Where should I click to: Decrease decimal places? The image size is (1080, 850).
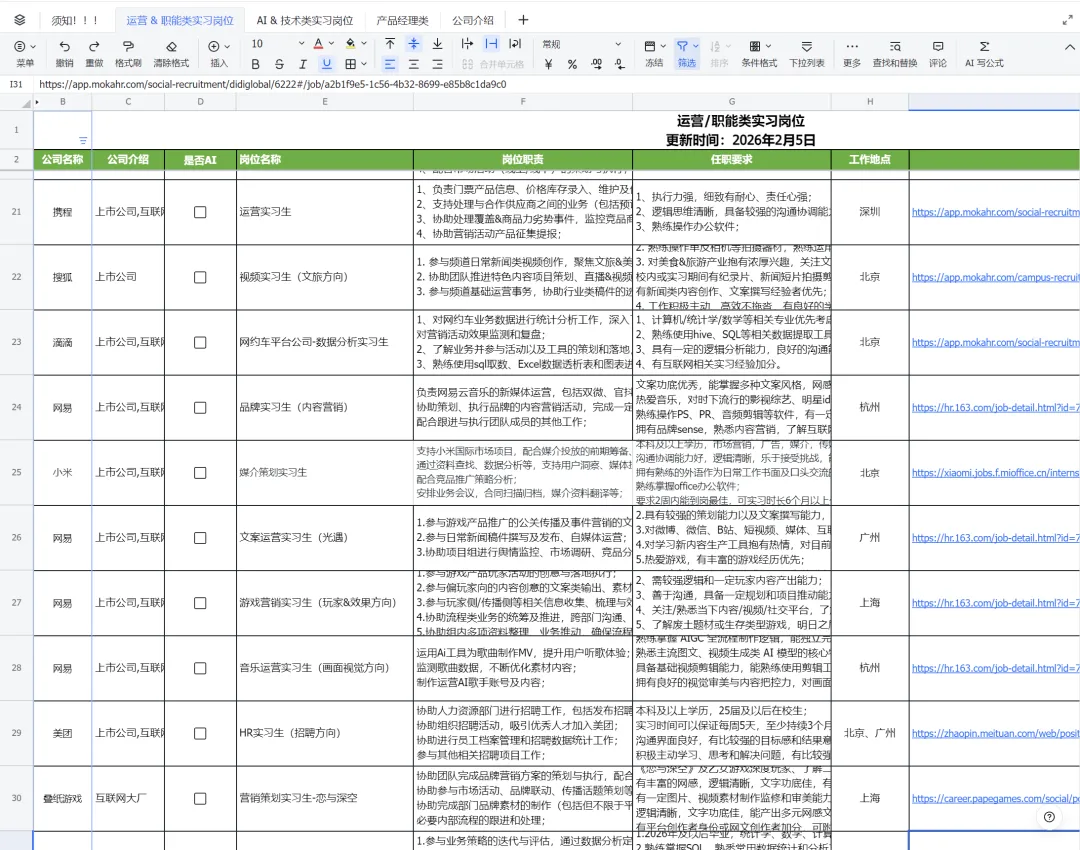coord(620,64)
